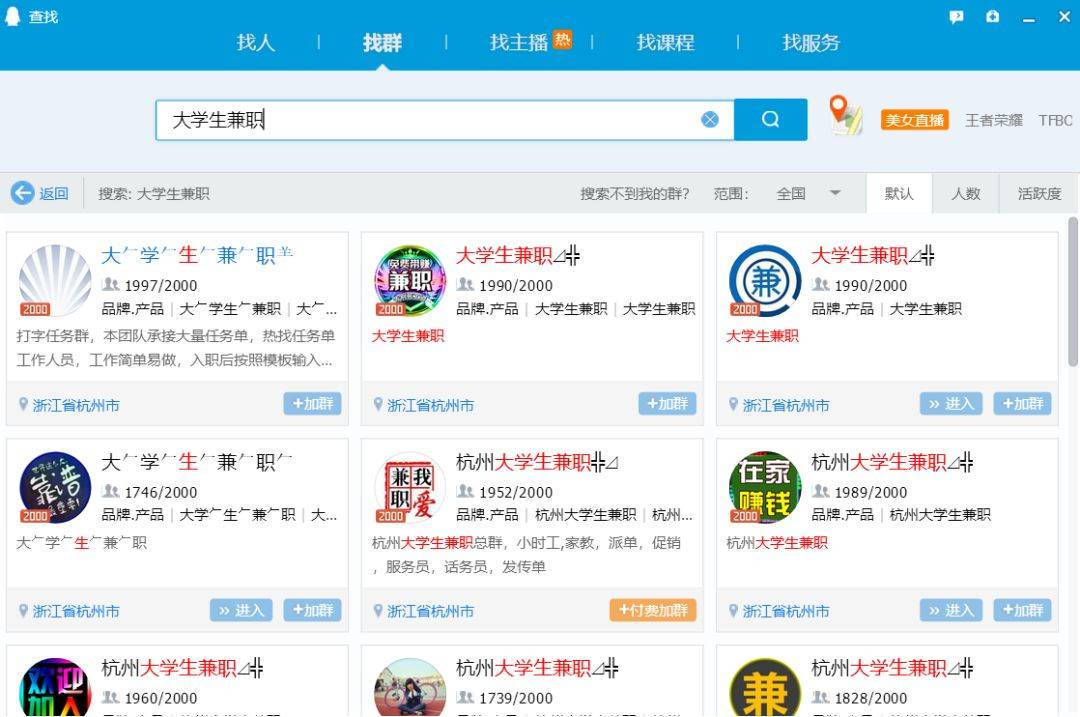Expand the 范围 全国 dropdown arrow
Screen dimensions: 1080x717
[x=835, y=193]
